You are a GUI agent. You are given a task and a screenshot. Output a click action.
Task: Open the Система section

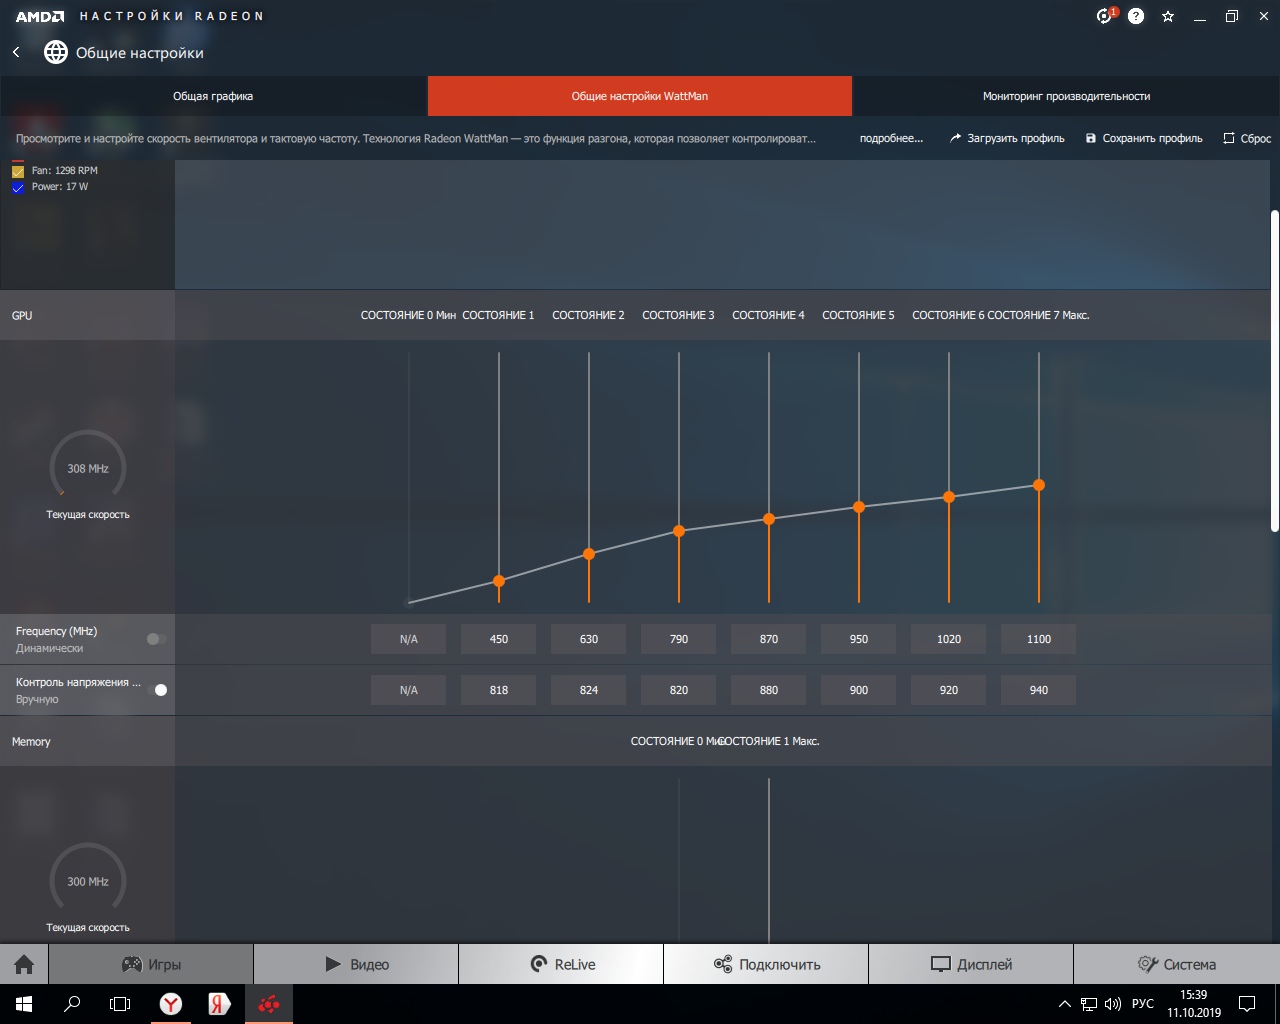click(x=1177, y=964)
